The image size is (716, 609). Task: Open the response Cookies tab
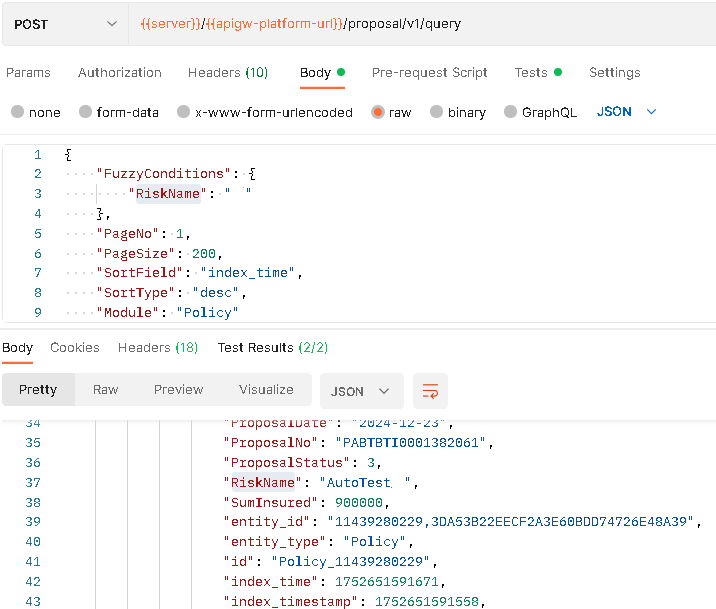(x=75, y=348)
